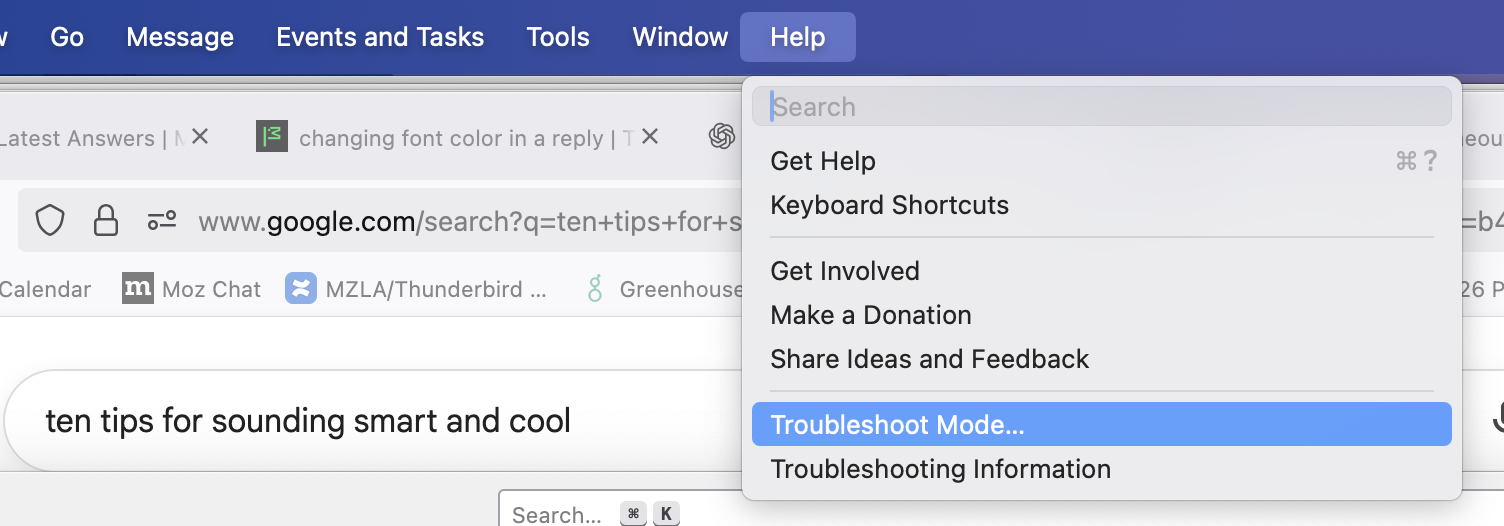Viewport: 1504px width, 526px height.
Task: Switch to the ChatGPT tab icon
Action: [x=722, y=137]
